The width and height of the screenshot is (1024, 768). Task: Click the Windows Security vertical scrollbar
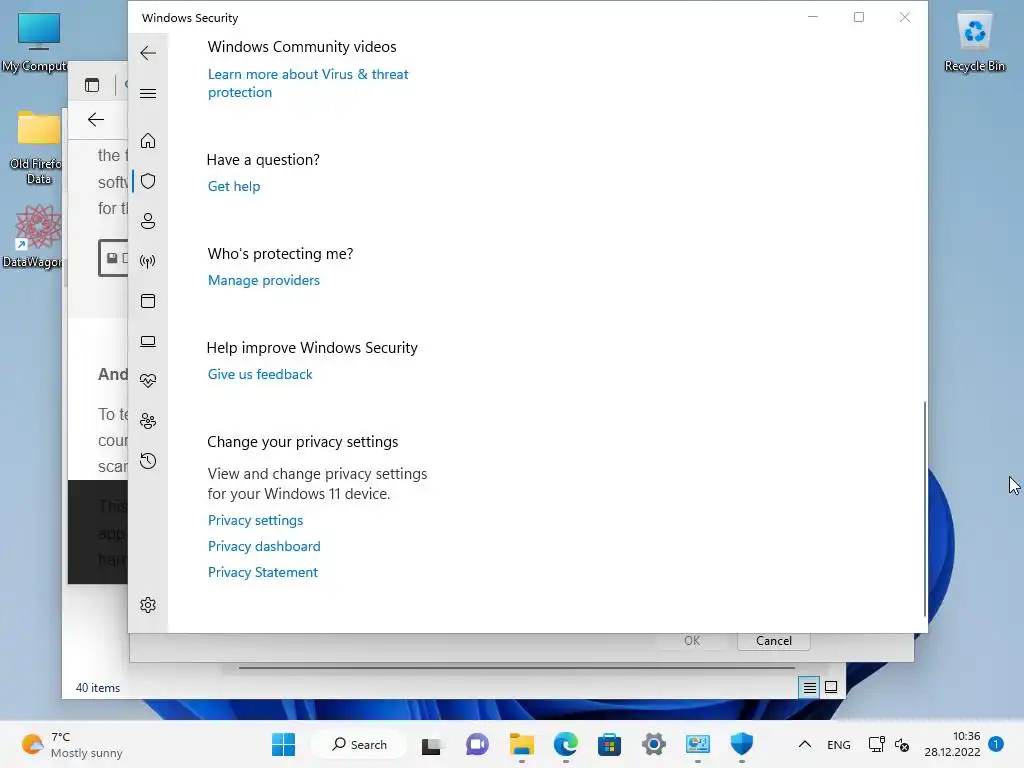tap(925, 509)
